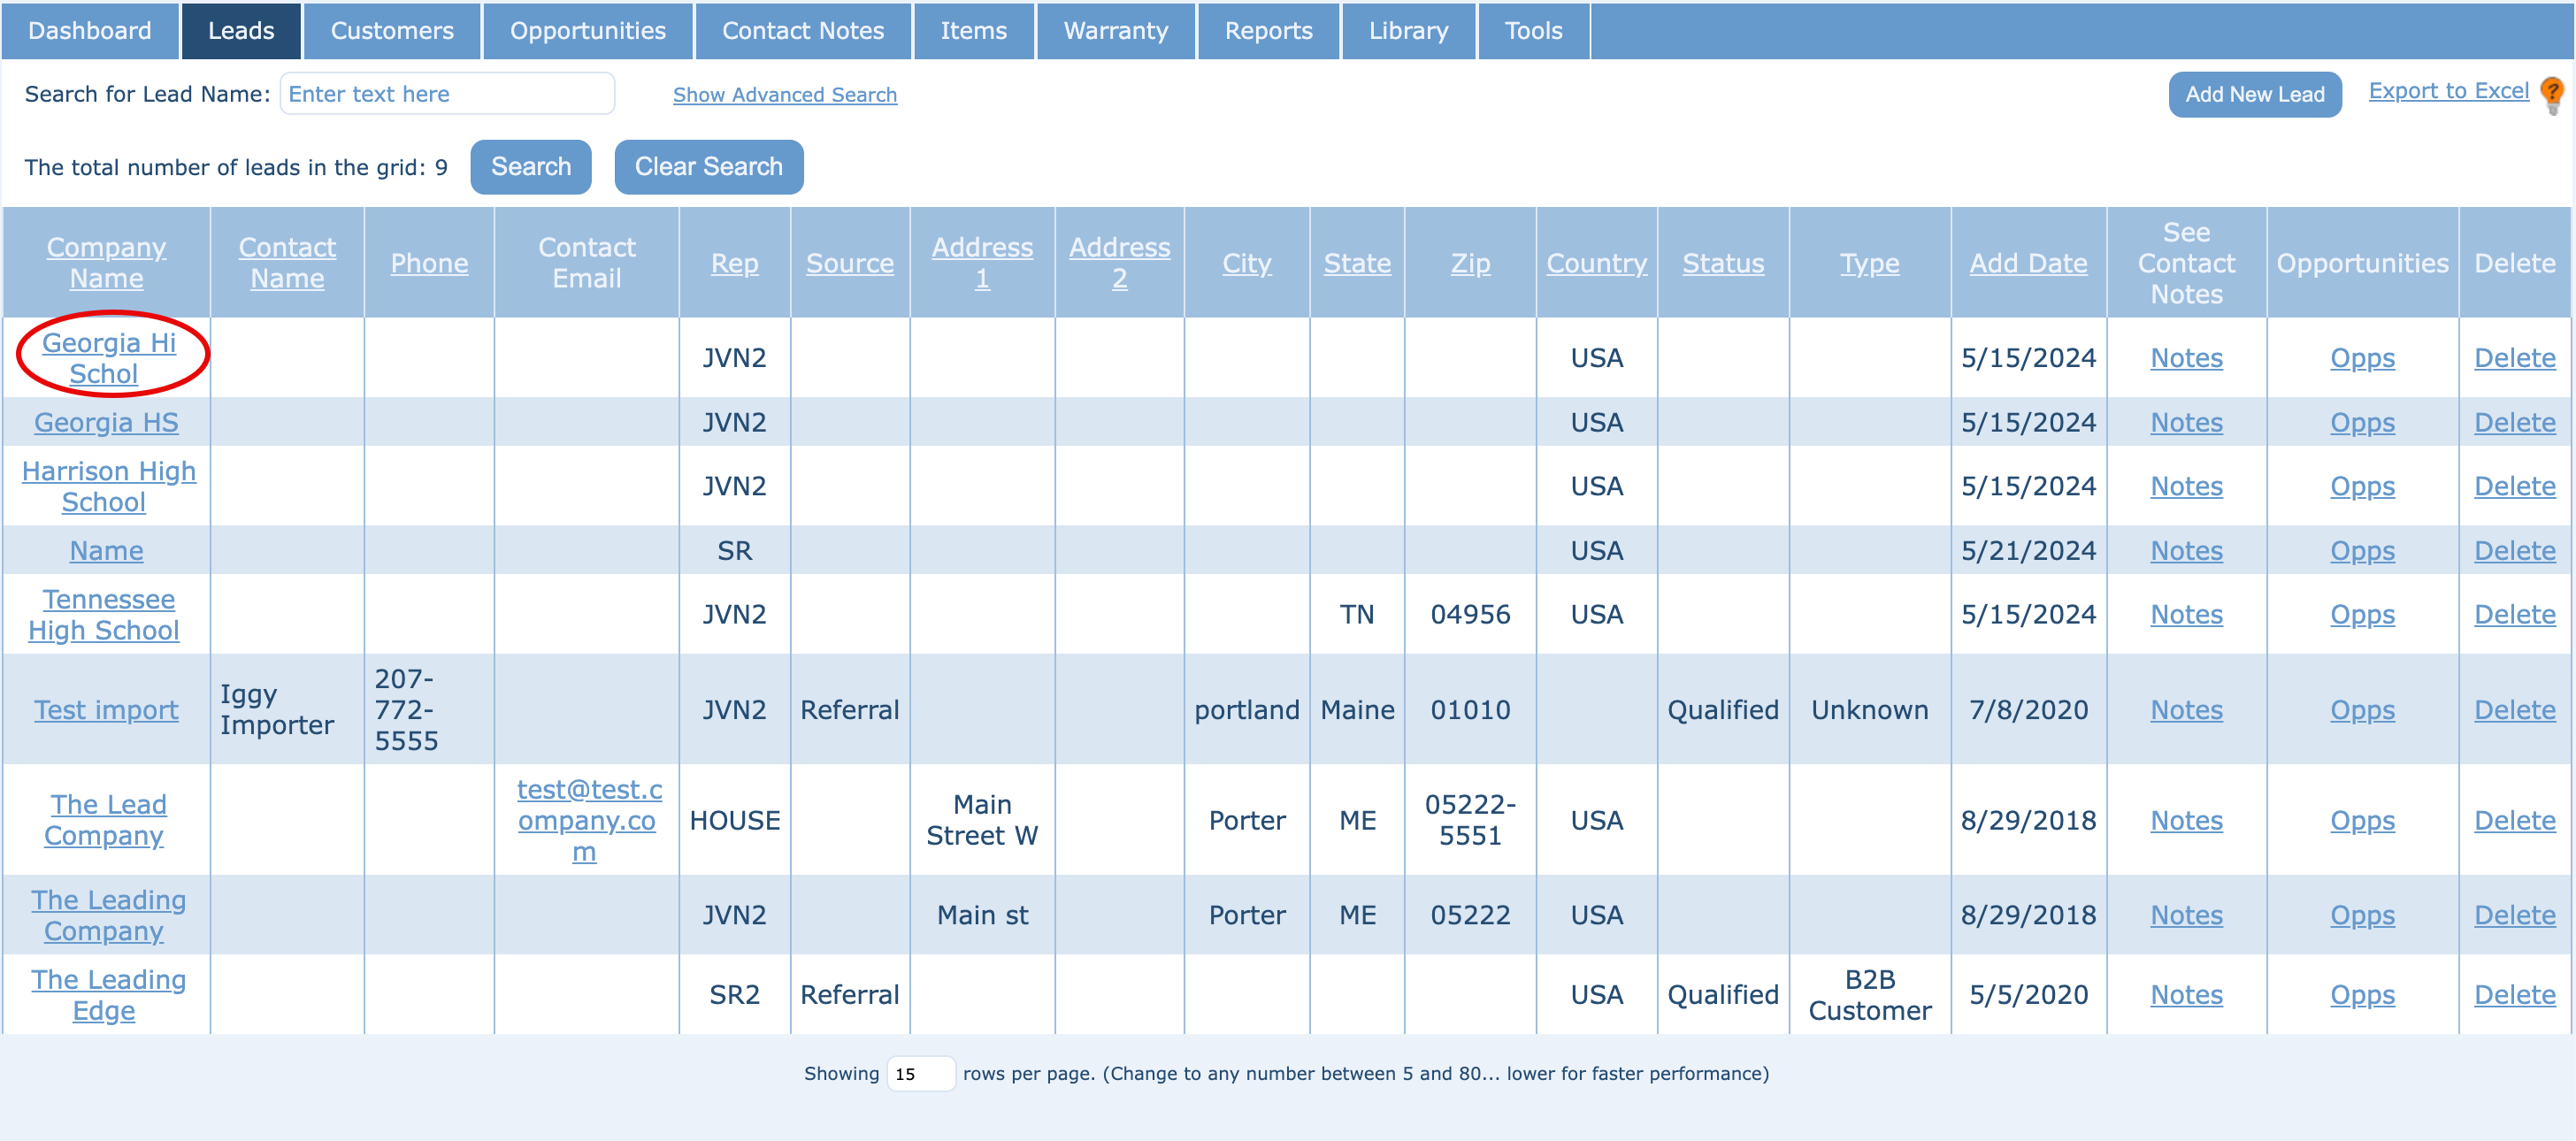Focus the Lead Name search field

[x=446, y=94]
